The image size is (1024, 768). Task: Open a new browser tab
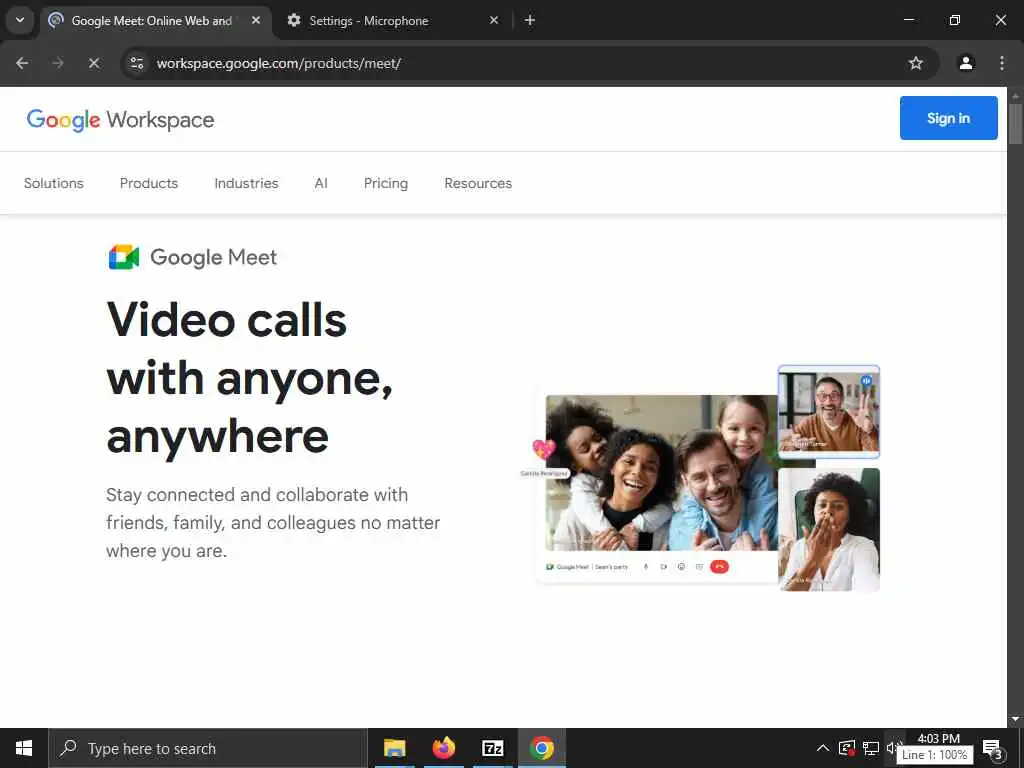tap(530, 20)
